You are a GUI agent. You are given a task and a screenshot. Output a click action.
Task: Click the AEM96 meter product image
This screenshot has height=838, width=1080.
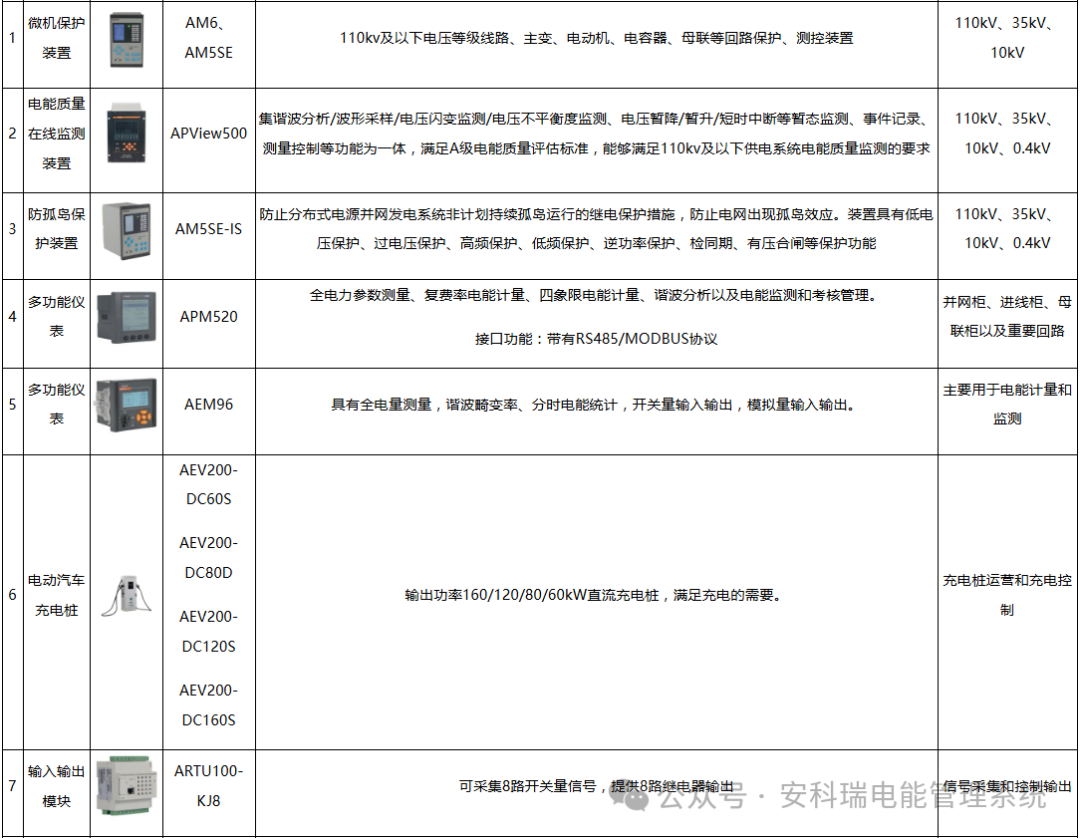[127, 405]
